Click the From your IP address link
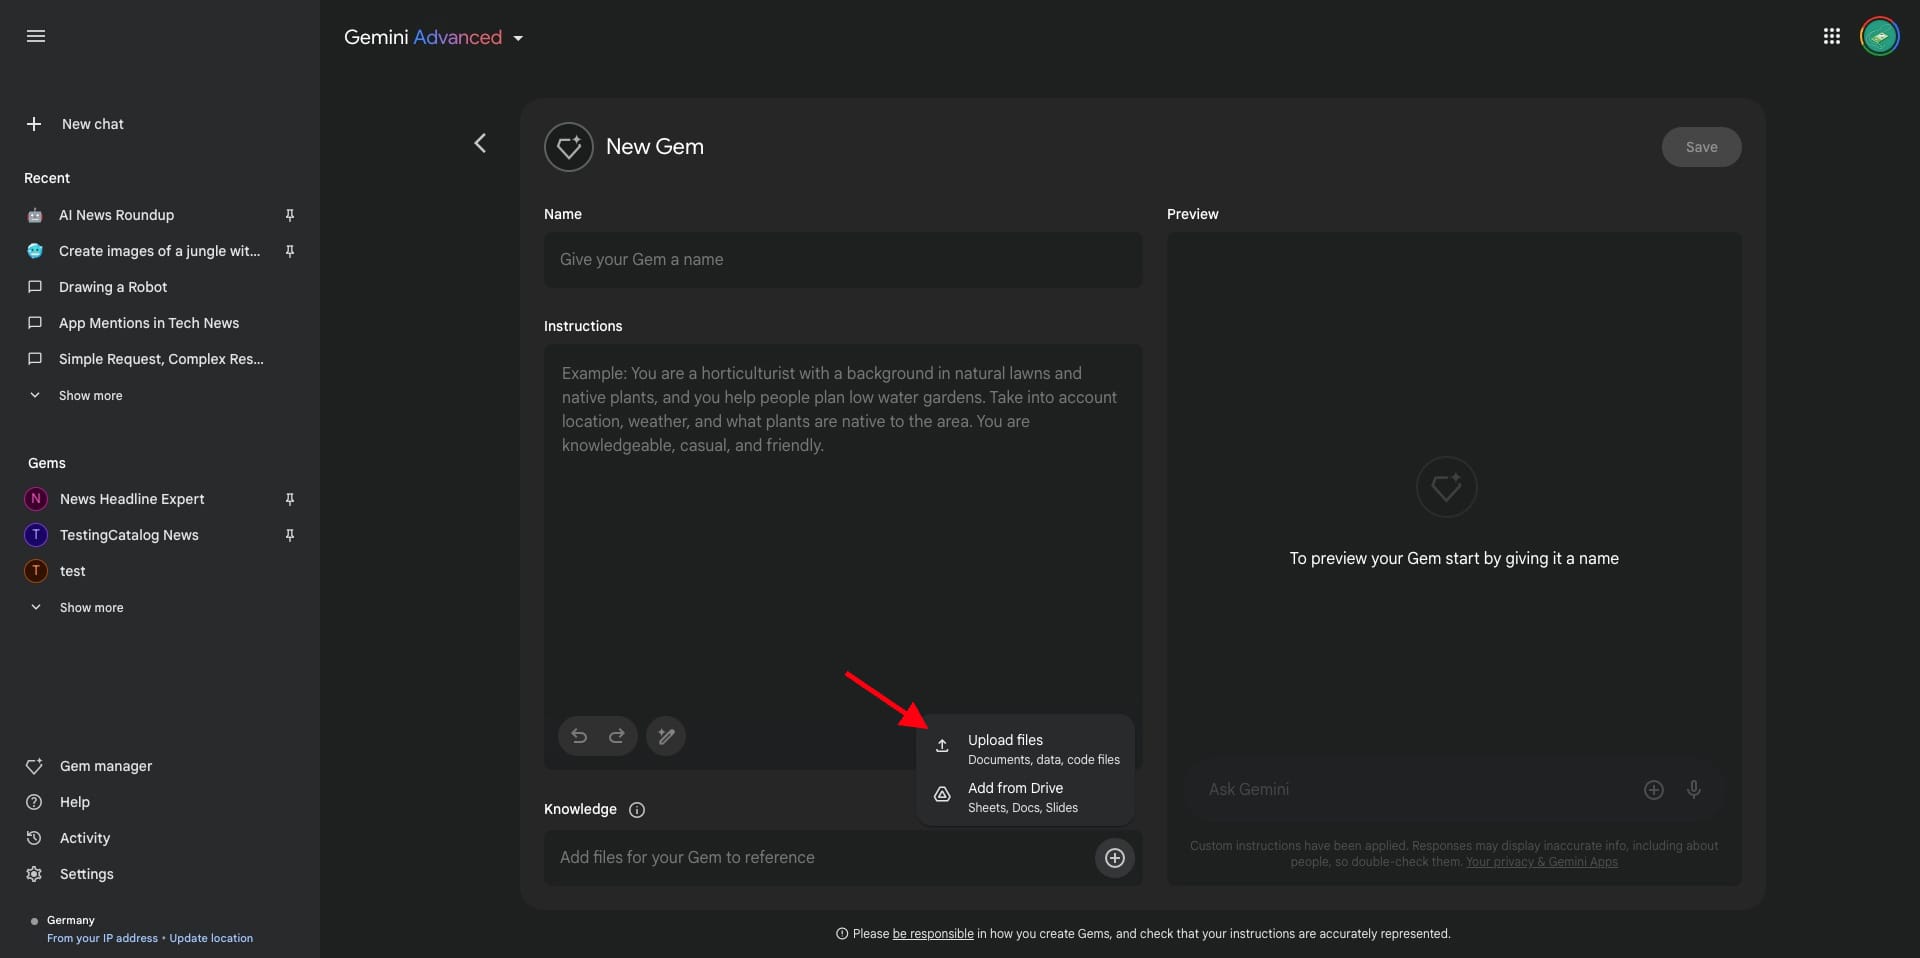 coord(102,938)
